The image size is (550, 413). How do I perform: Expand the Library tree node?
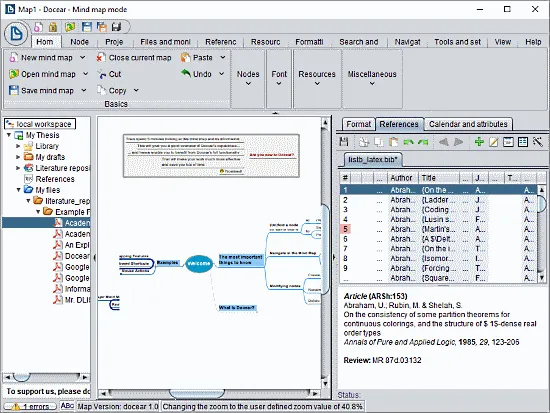coord(18,146)
